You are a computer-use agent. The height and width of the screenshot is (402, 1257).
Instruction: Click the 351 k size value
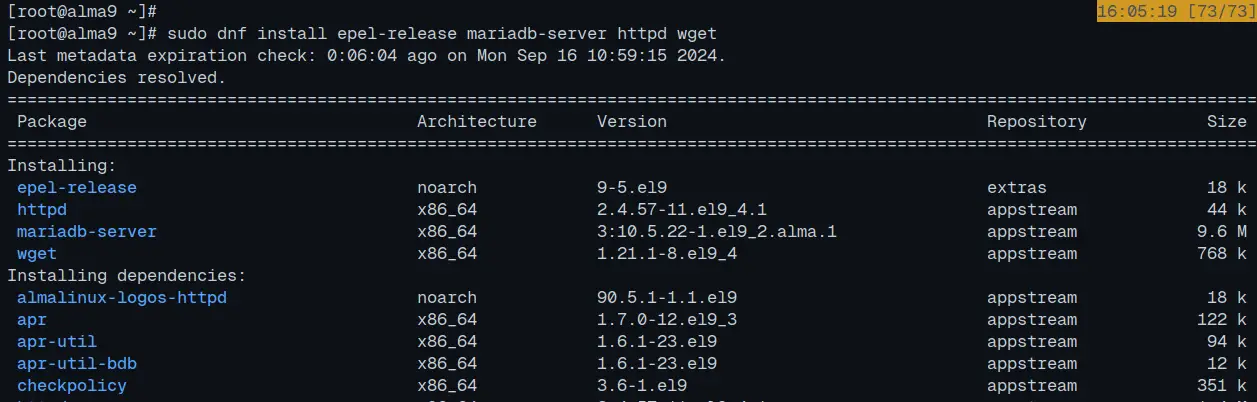coord(1221,386)
